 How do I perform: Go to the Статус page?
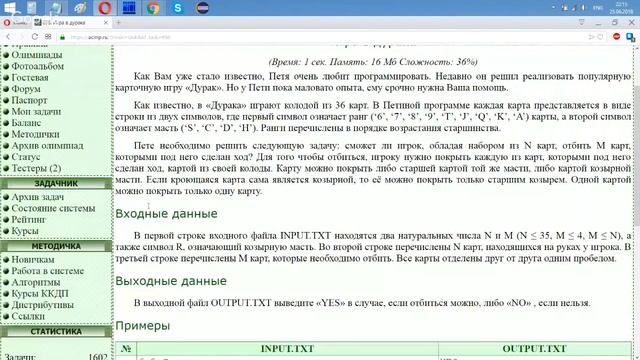click(26, 157)
